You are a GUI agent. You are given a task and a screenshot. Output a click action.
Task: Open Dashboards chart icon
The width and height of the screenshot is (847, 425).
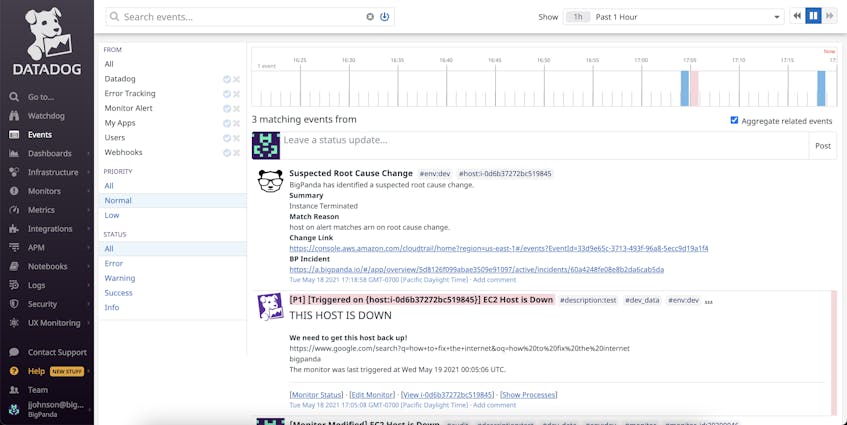tap(14, 153)
